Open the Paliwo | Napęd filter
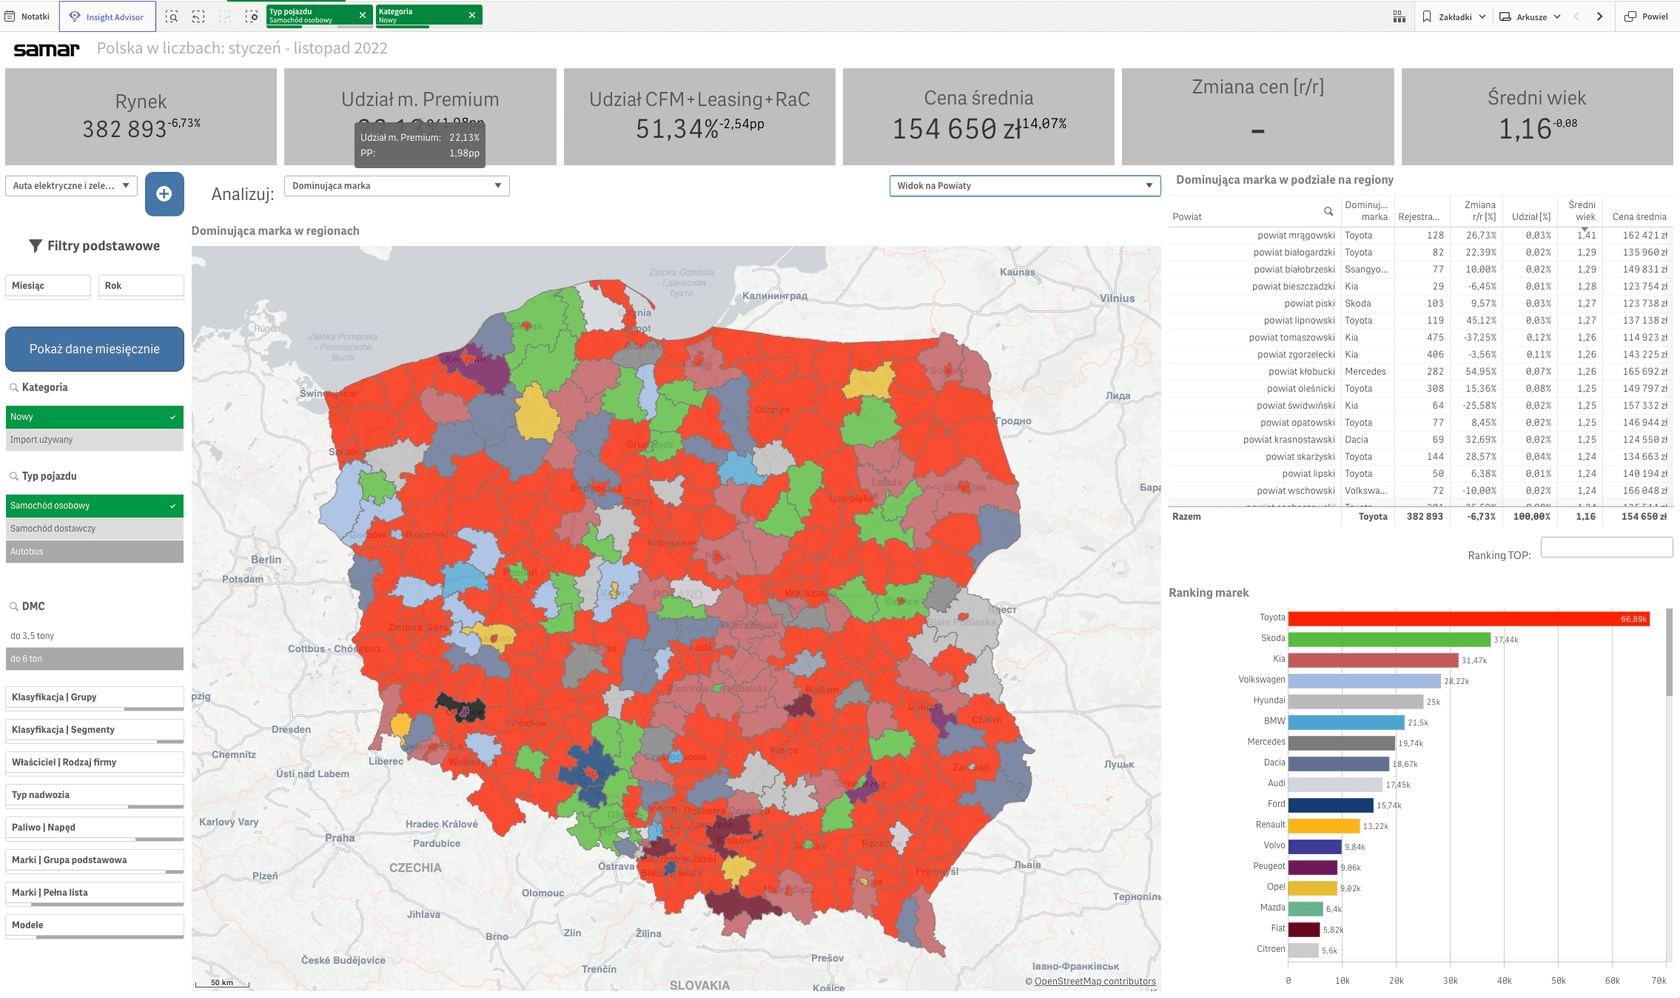The width and height of the screenshot is (1680, 998). [x=95, y=828]
